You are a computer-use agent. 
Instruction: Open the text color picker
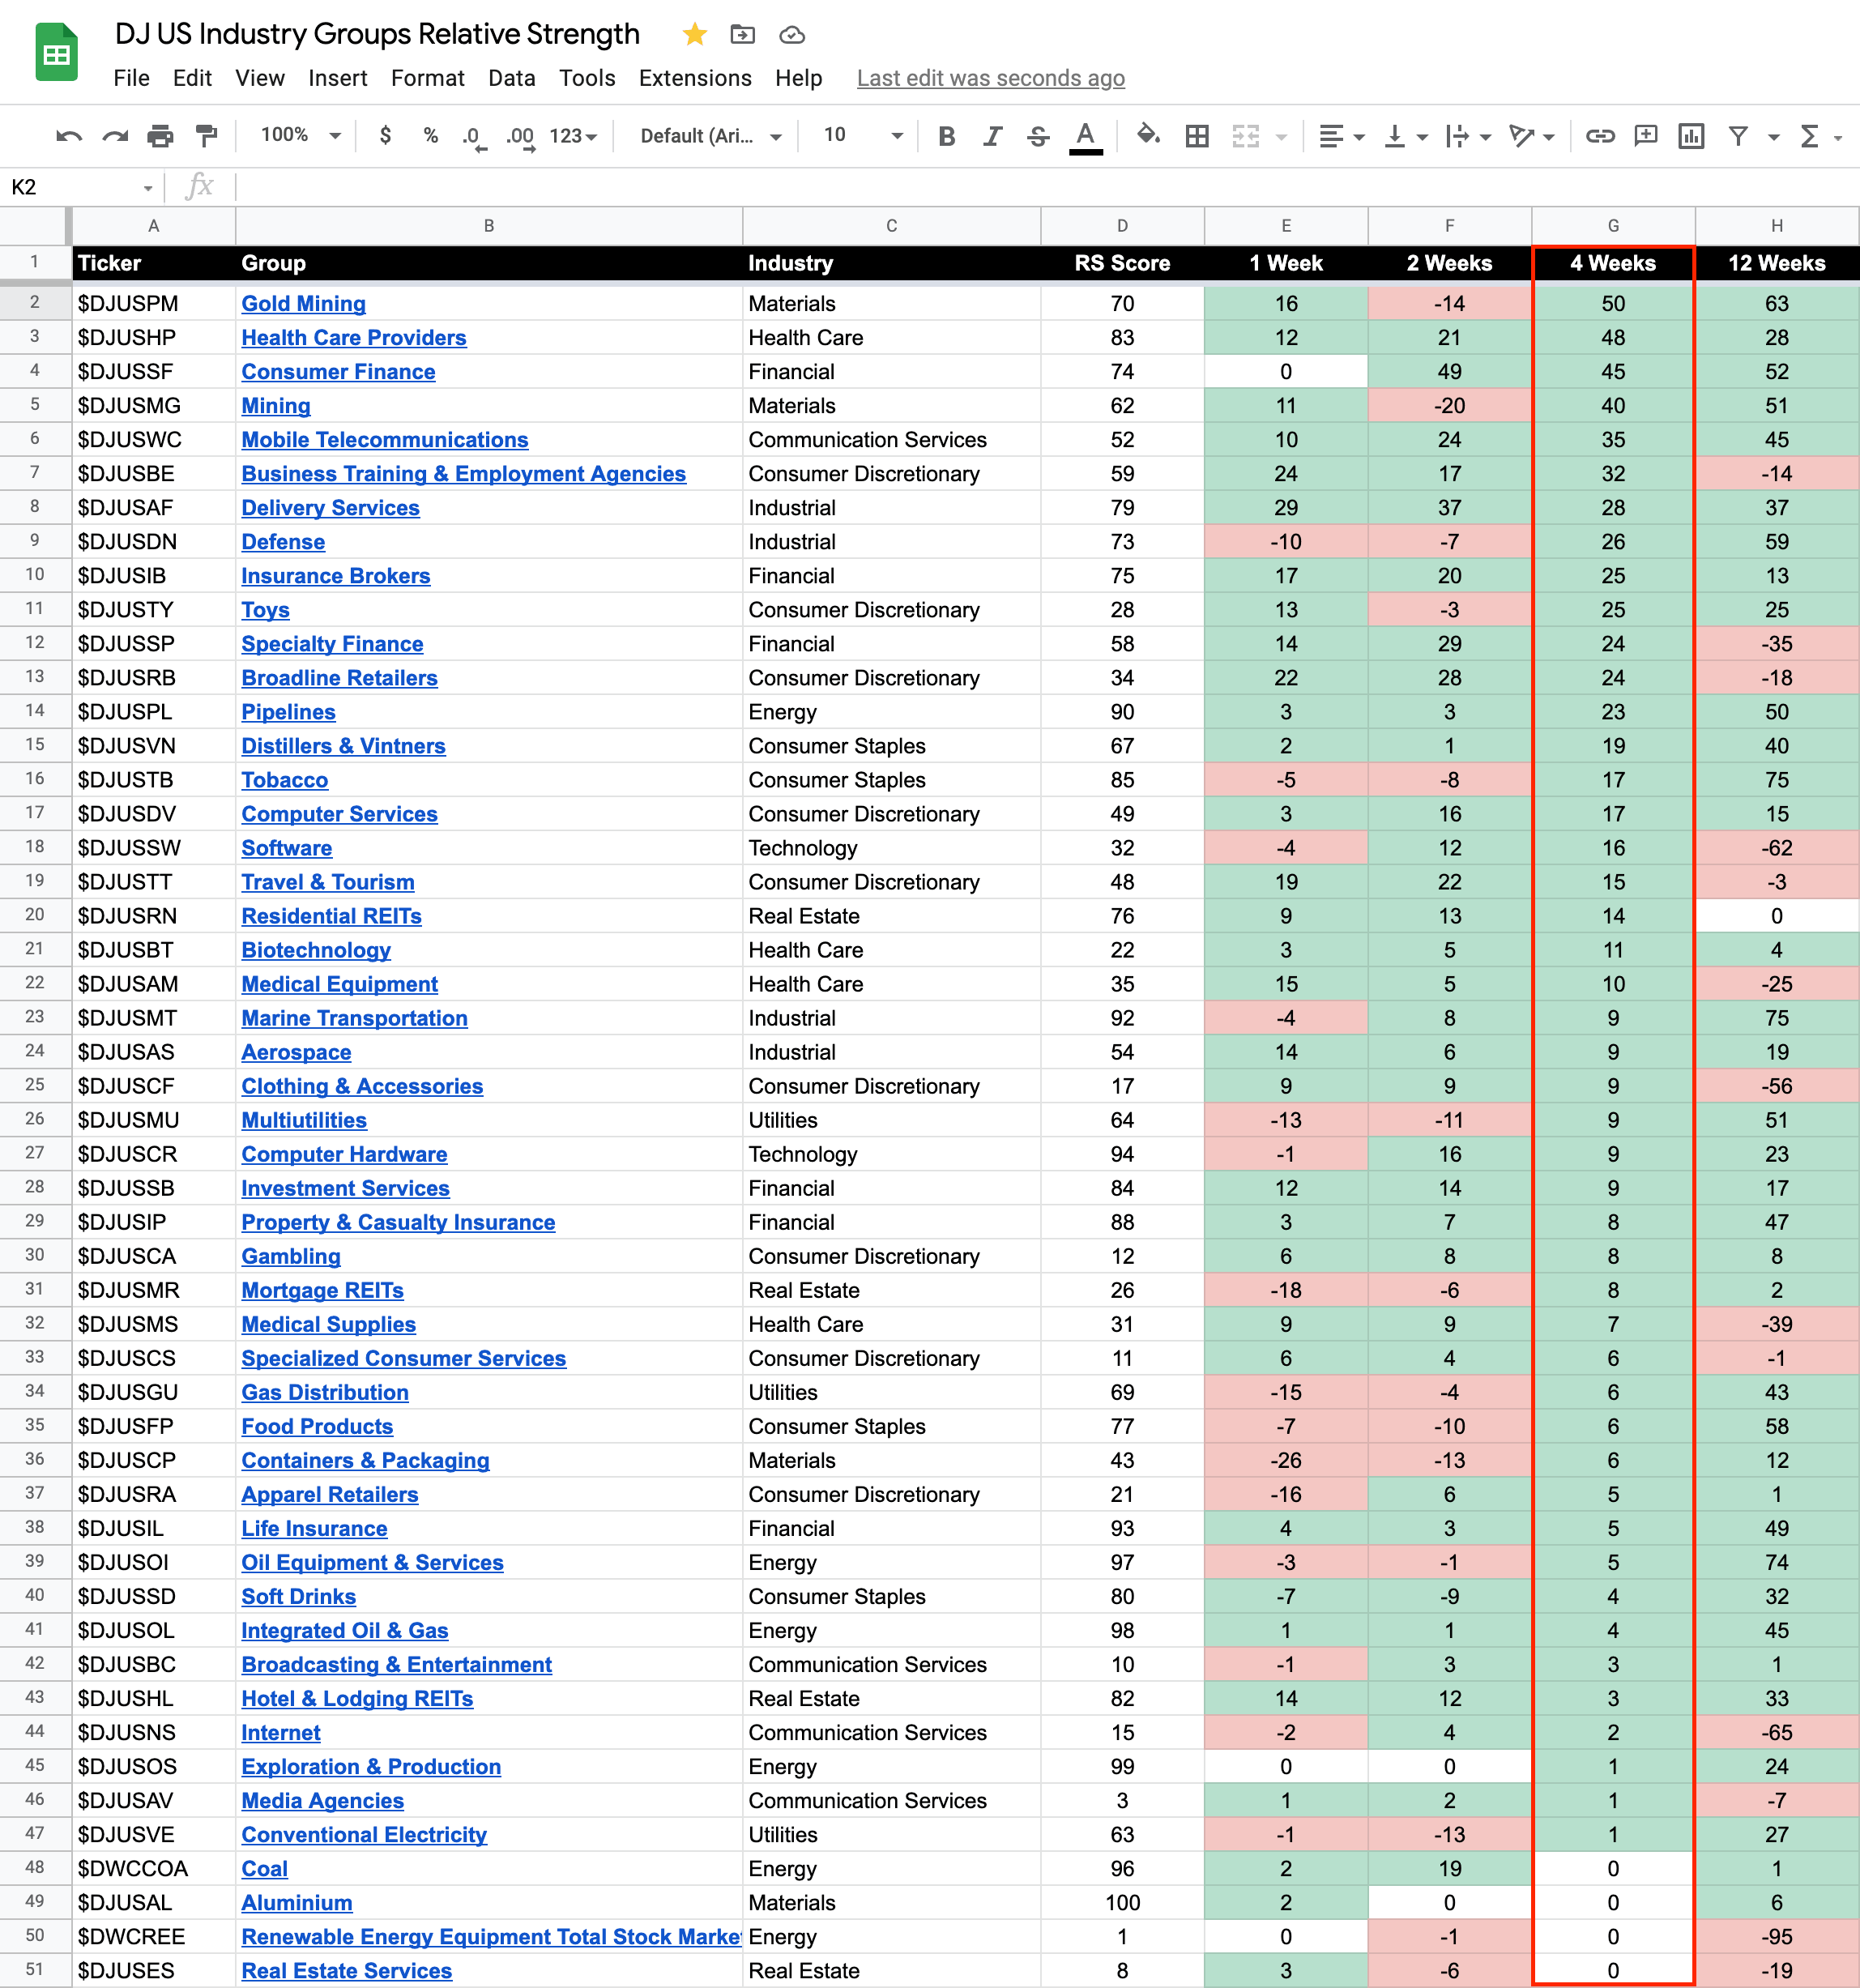(1085, 136)
